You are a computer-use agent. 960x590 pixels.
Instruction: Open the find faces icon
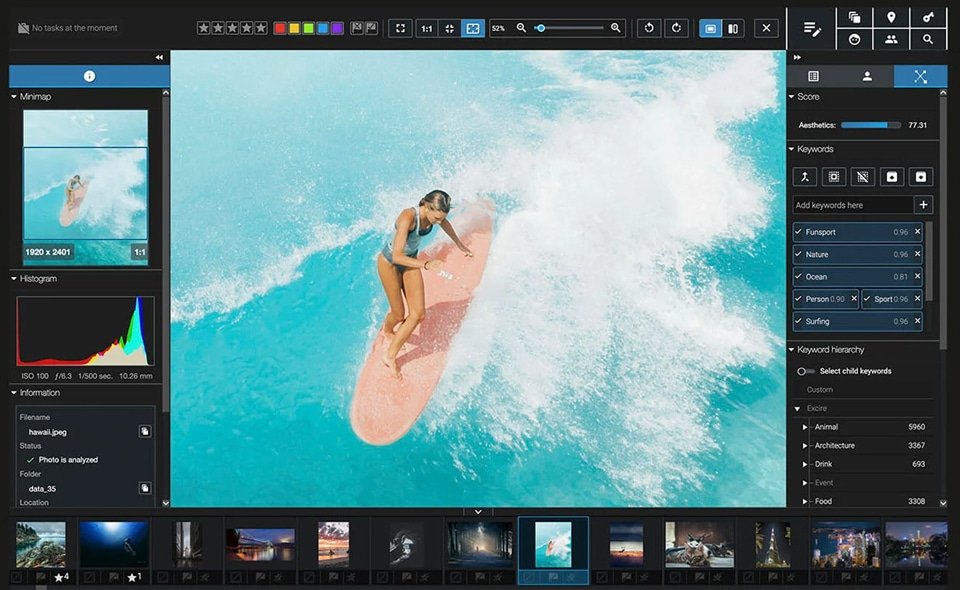point(854,39)
